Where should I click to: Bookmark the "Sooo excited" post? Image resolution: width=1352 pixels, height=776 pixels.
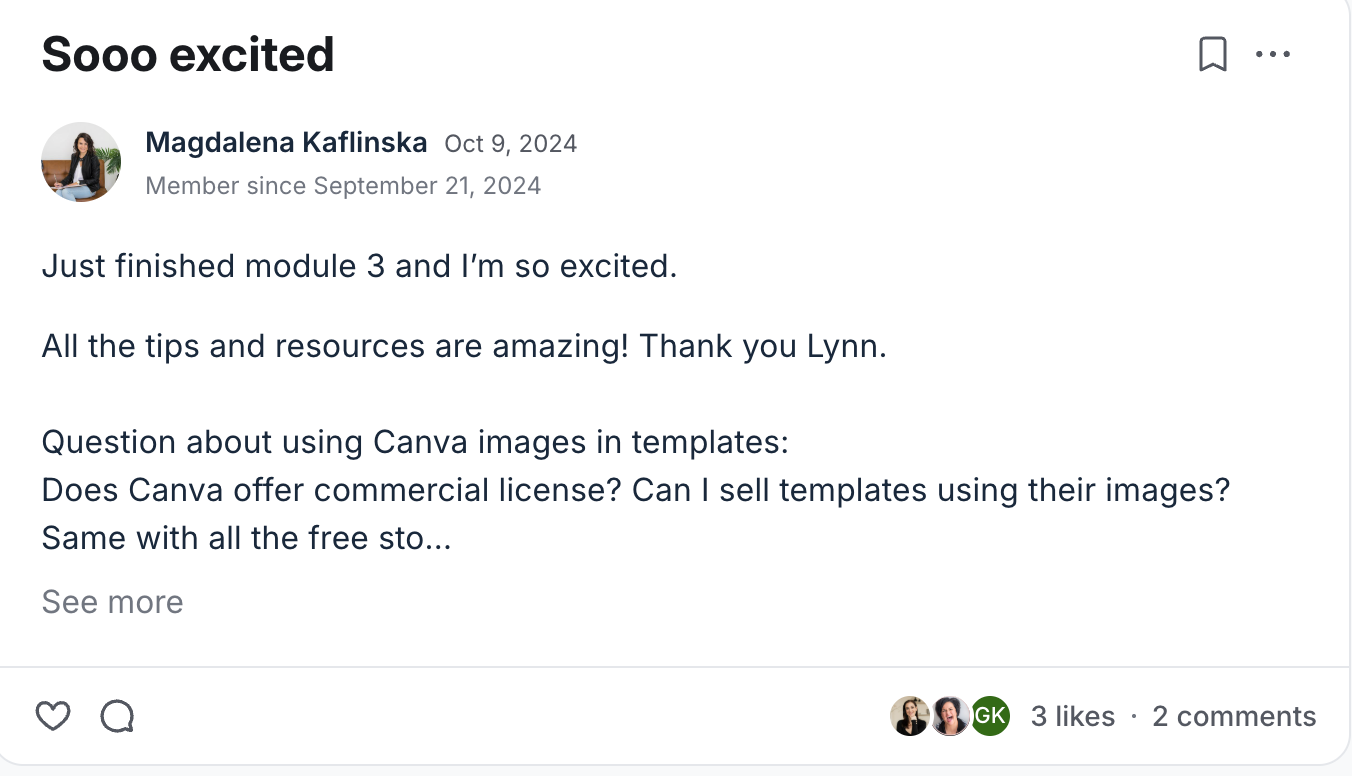pyautogui.click(x=1212, y=55)
